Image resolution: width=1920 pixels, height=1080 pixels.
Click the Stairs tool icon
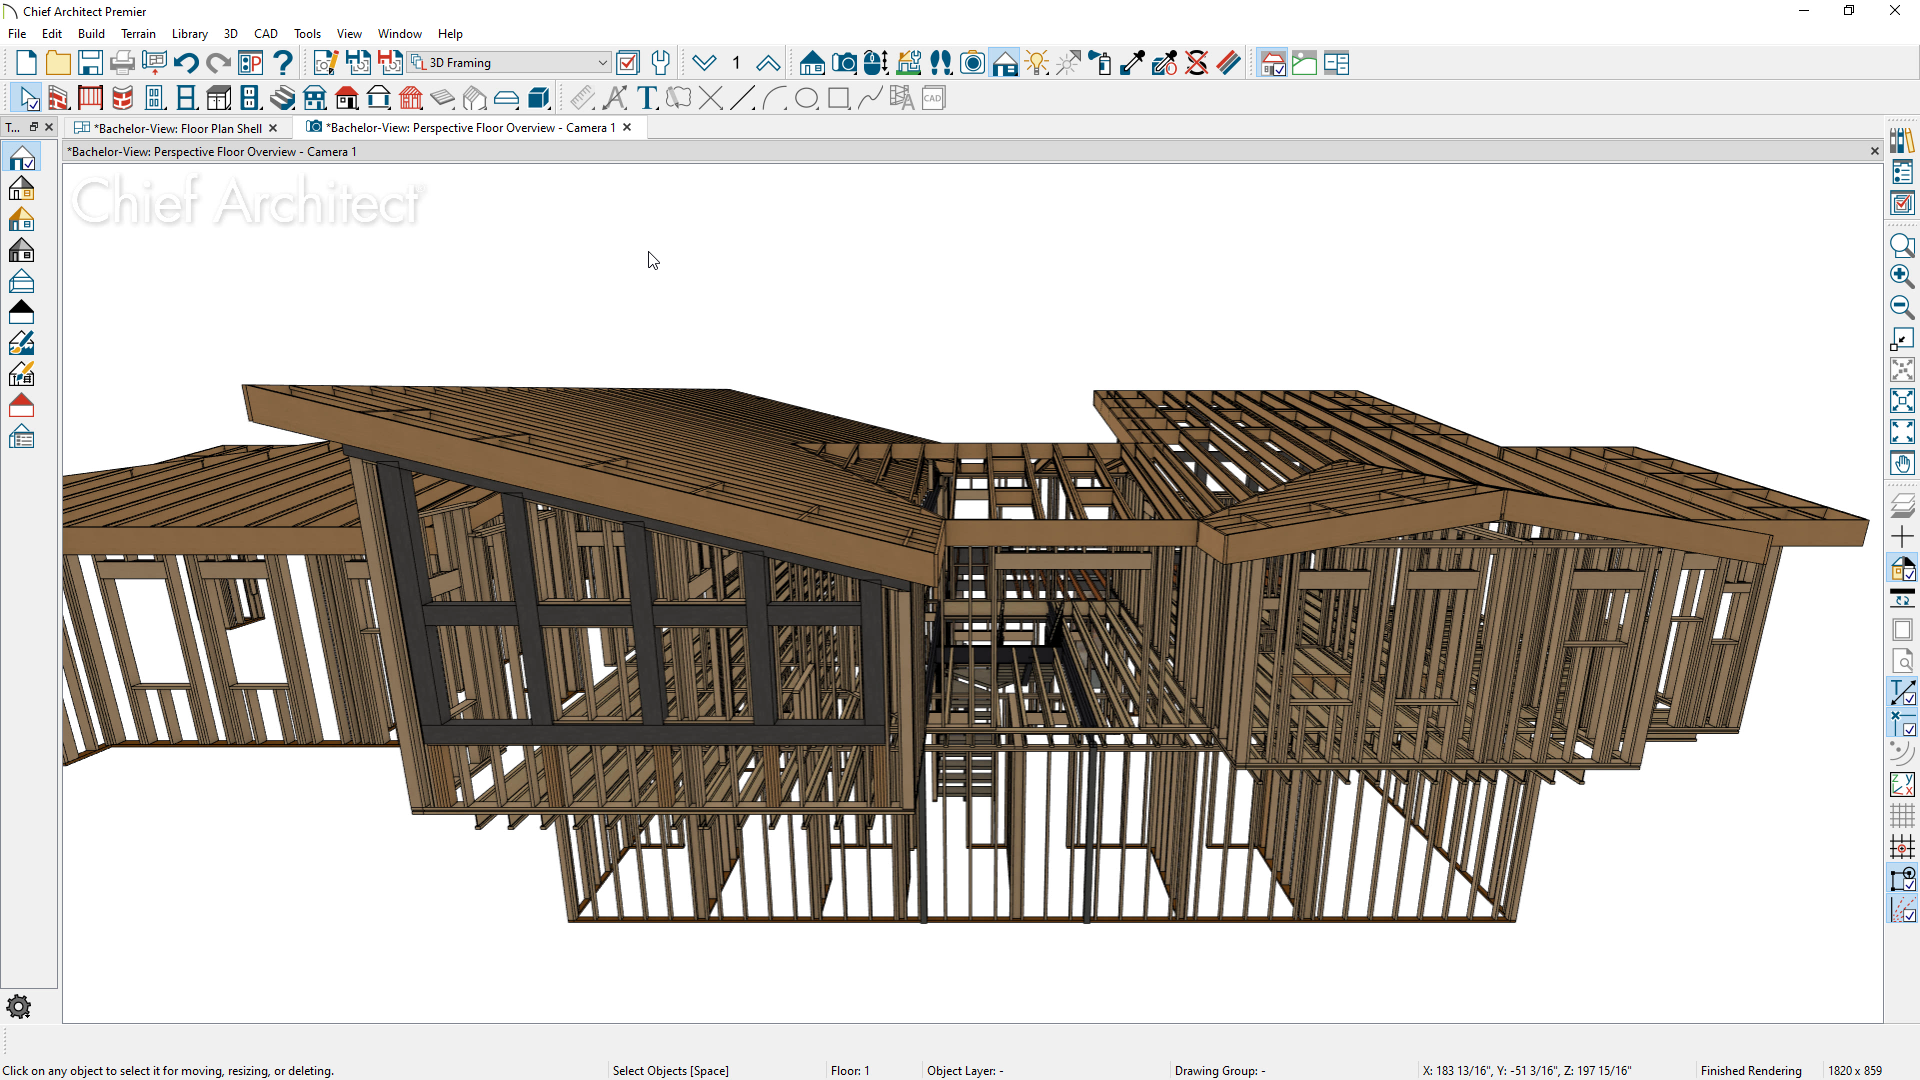pyautogui.click(x=283, y=98)
